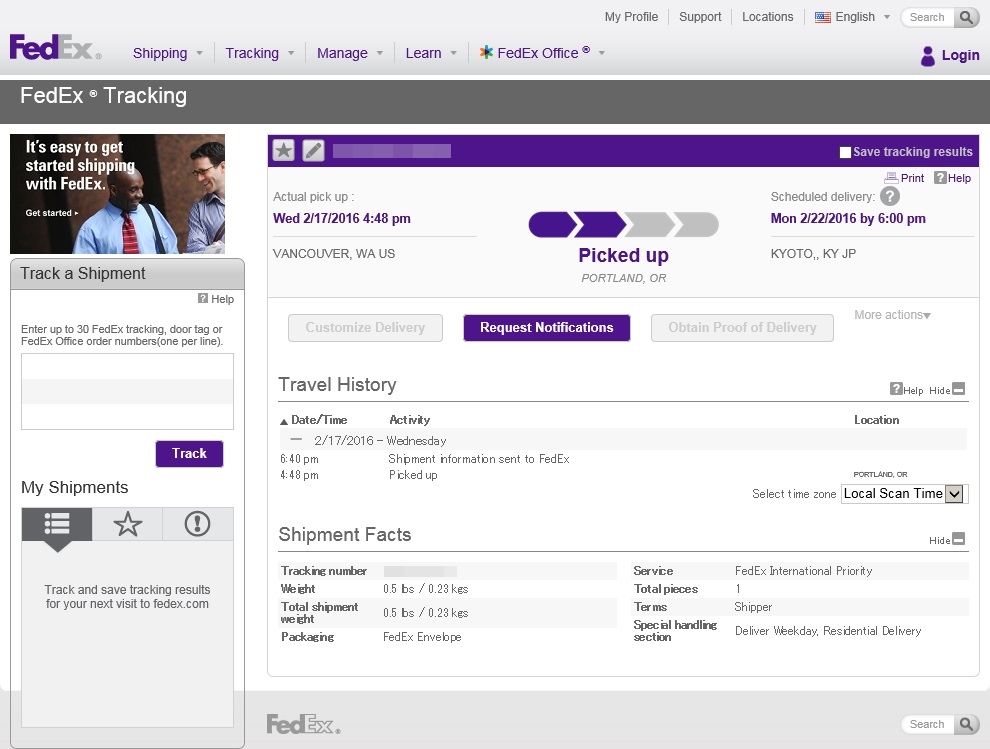Click Travel History Help question icon
Viewport: 990px width, 749px height.
tap(896, 389)
